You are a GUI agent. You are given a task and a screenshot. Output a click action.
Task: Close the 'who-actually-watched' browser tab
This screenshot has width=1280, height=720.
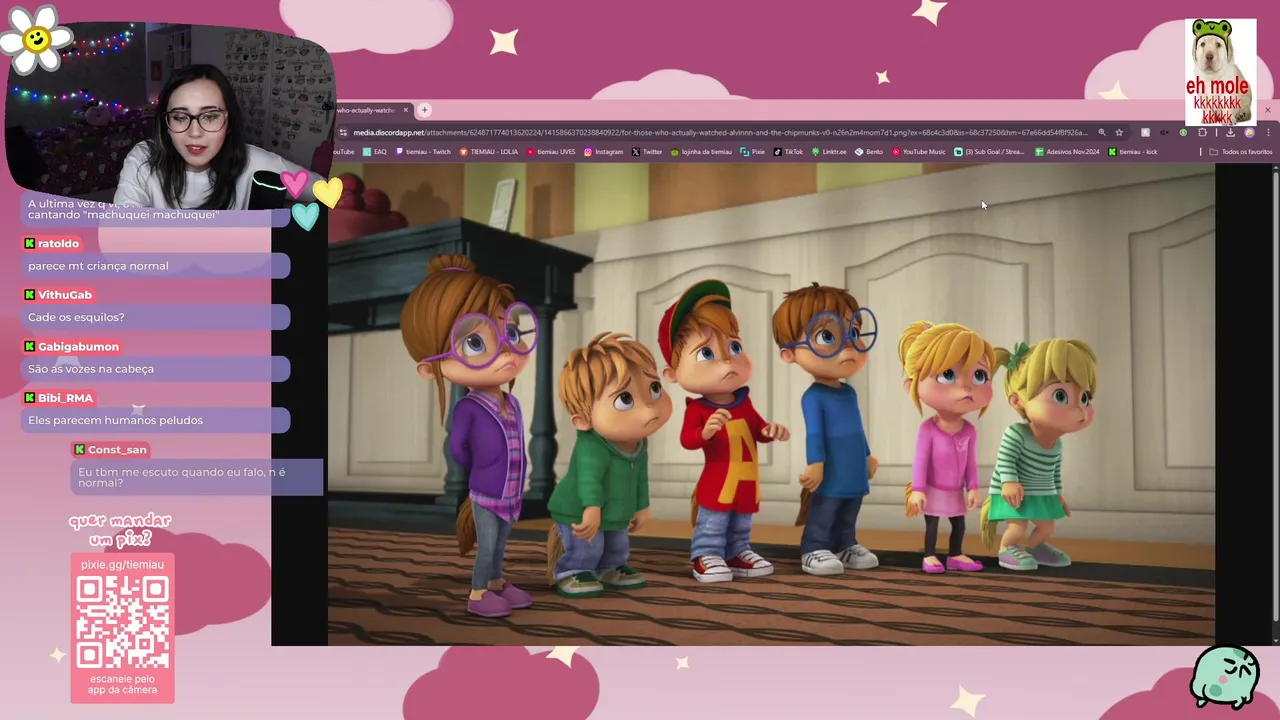pos(406,110)
